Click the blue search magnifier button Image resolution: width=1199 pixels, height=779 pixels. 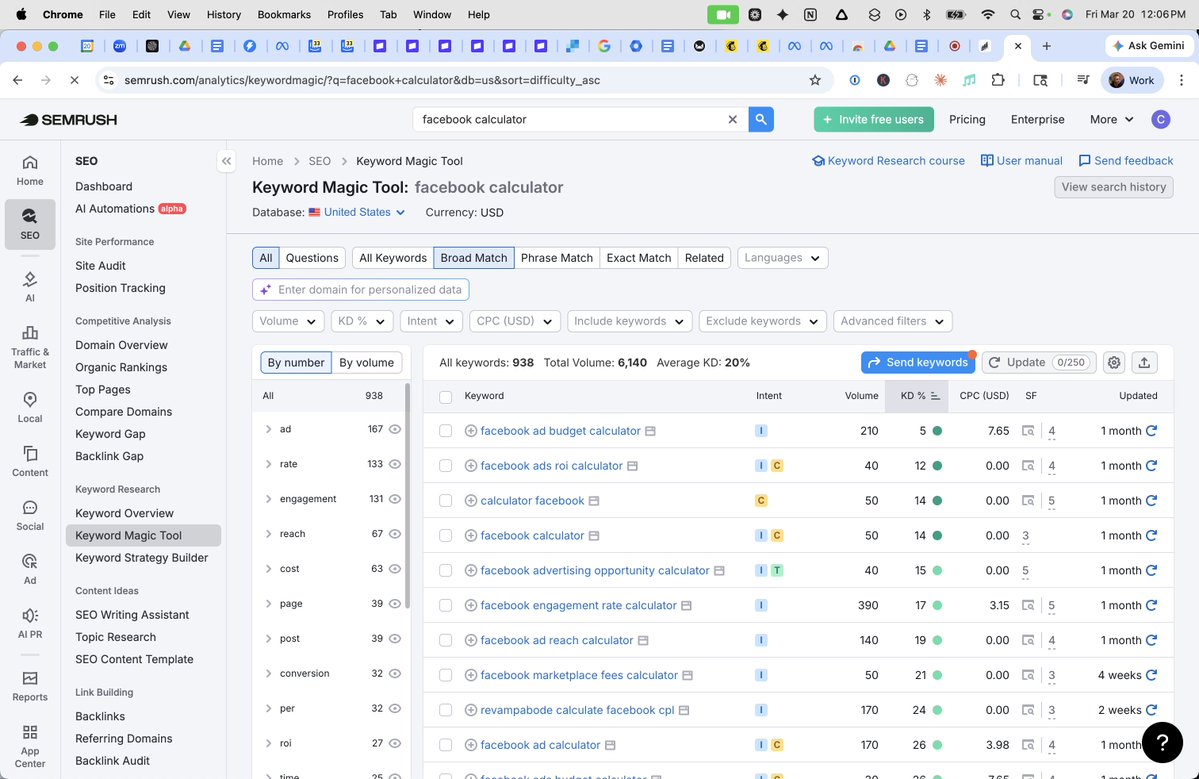click(761, 119)
